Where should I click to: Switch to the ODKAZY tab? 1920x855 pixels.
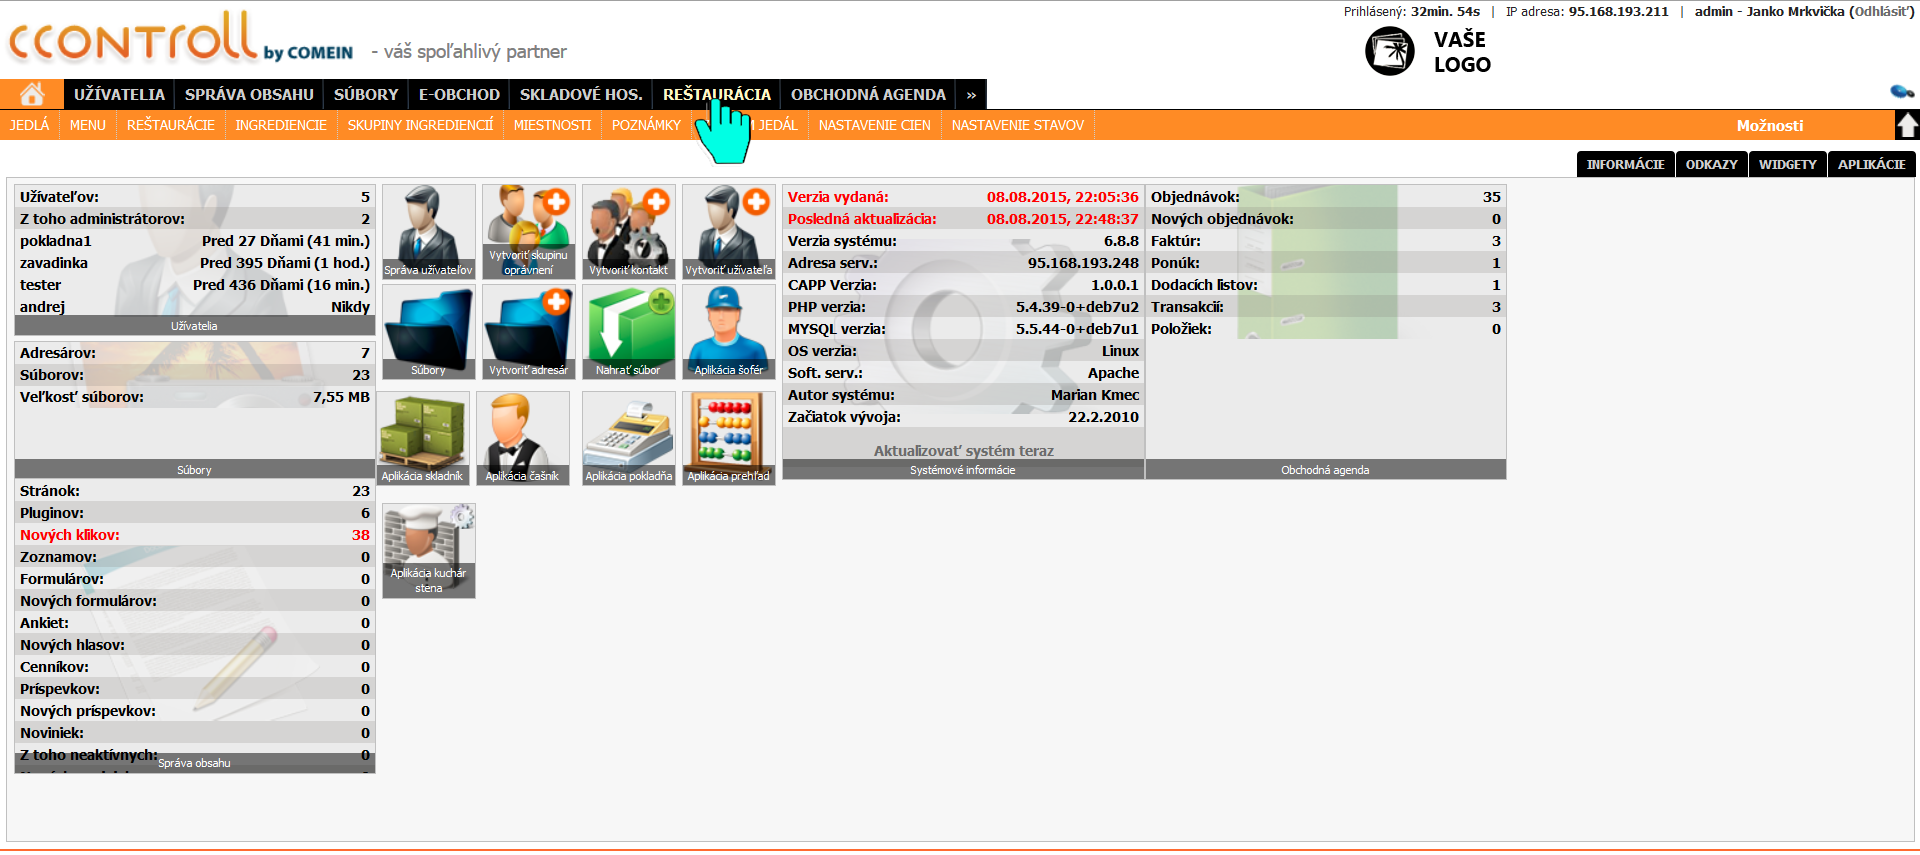point(1711,164)
